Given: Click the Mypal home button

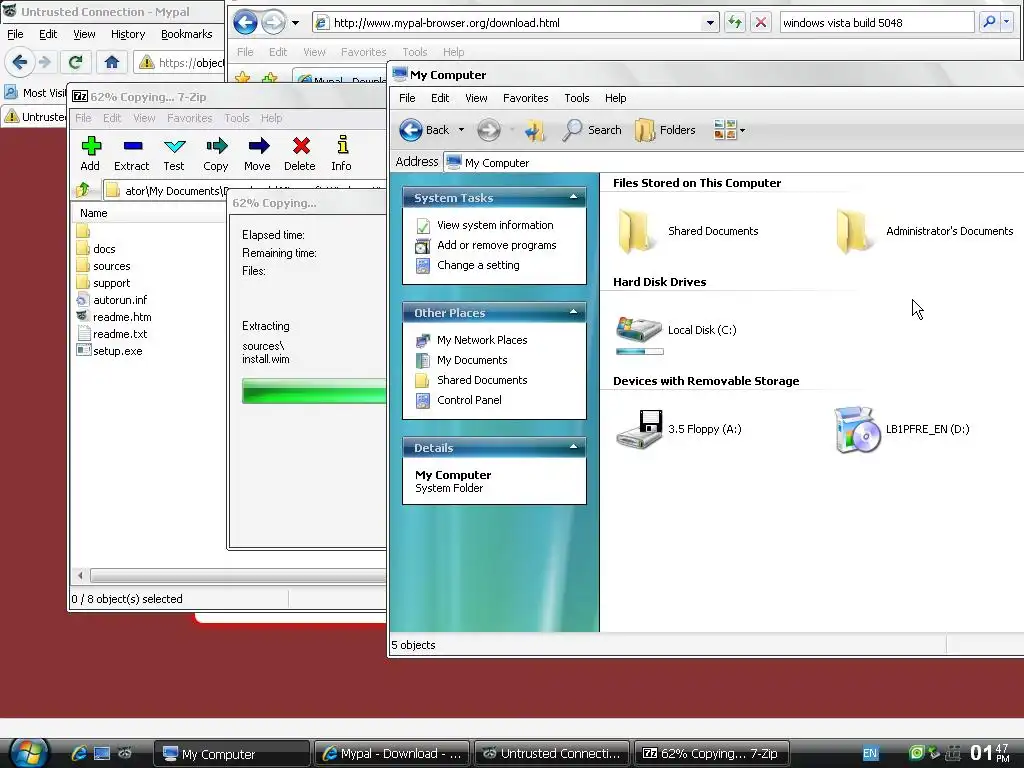Looking at the screenshot, I should tap(112, 62).
